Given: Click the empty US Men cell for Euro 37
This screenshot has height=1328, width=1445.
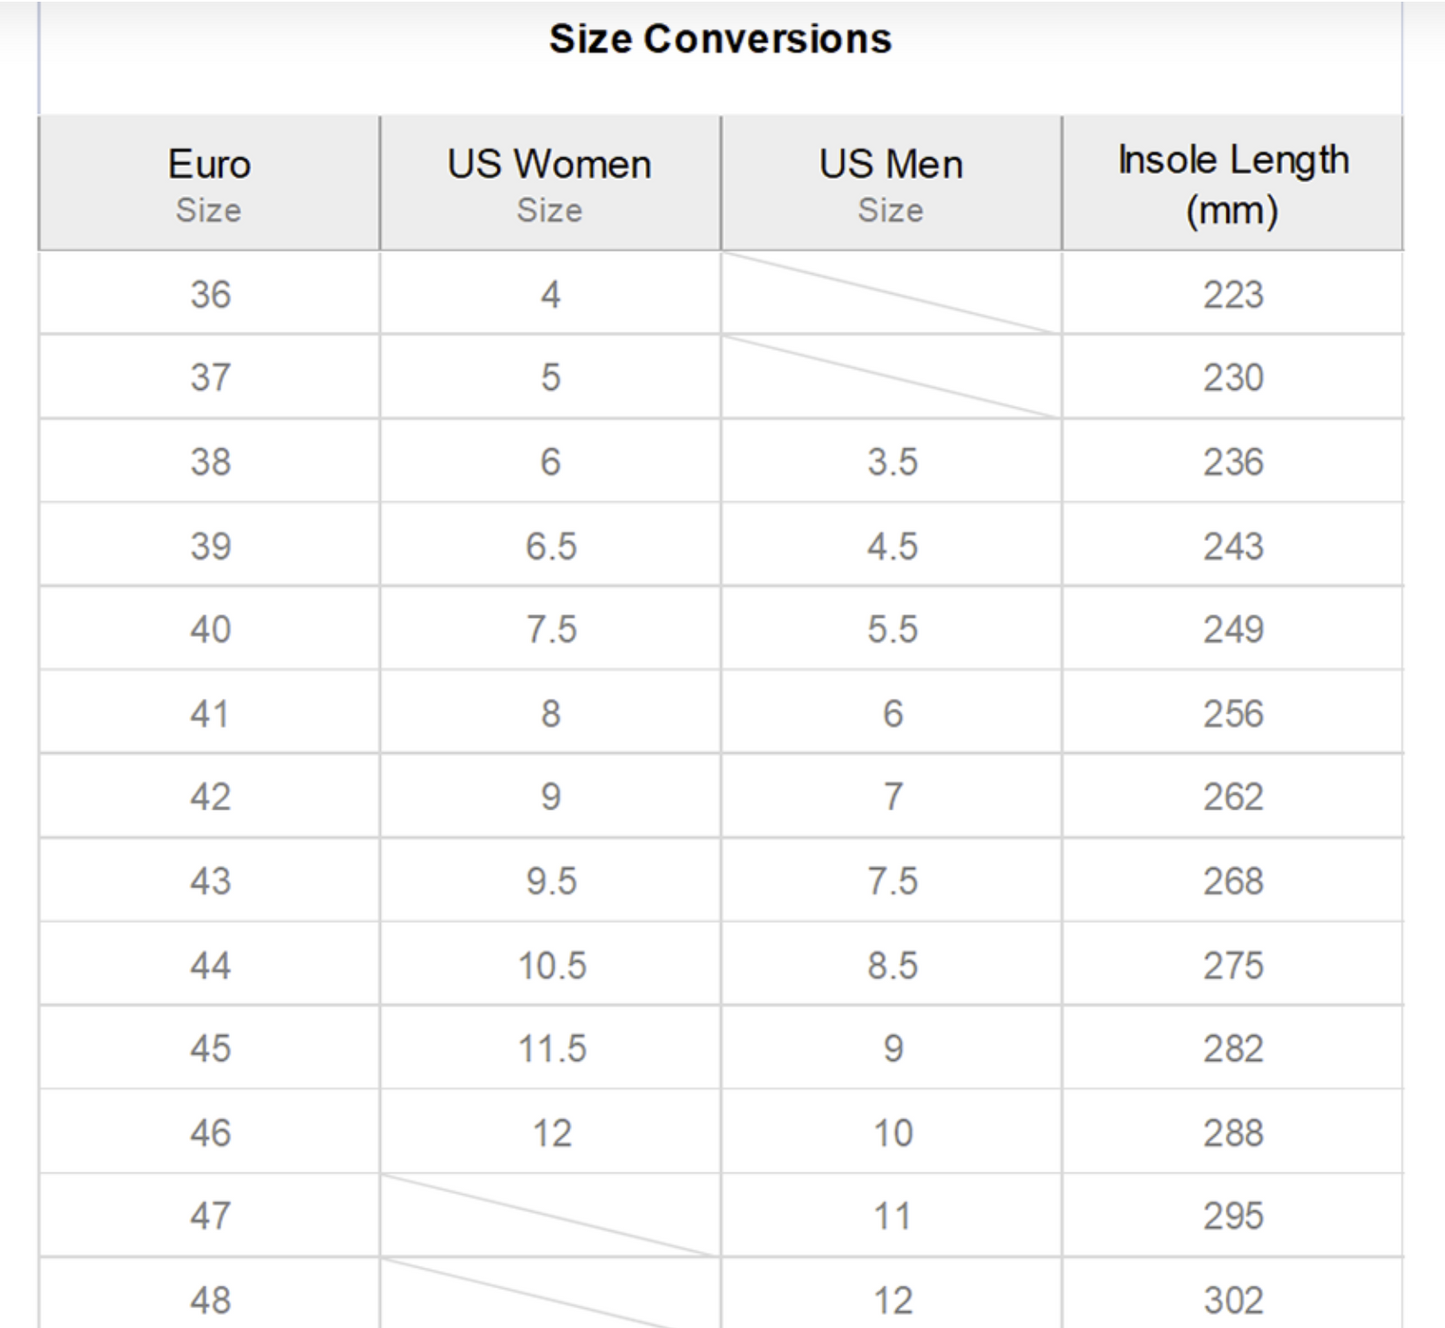Looking at the screenshot, I should click(x=890, y=377).
